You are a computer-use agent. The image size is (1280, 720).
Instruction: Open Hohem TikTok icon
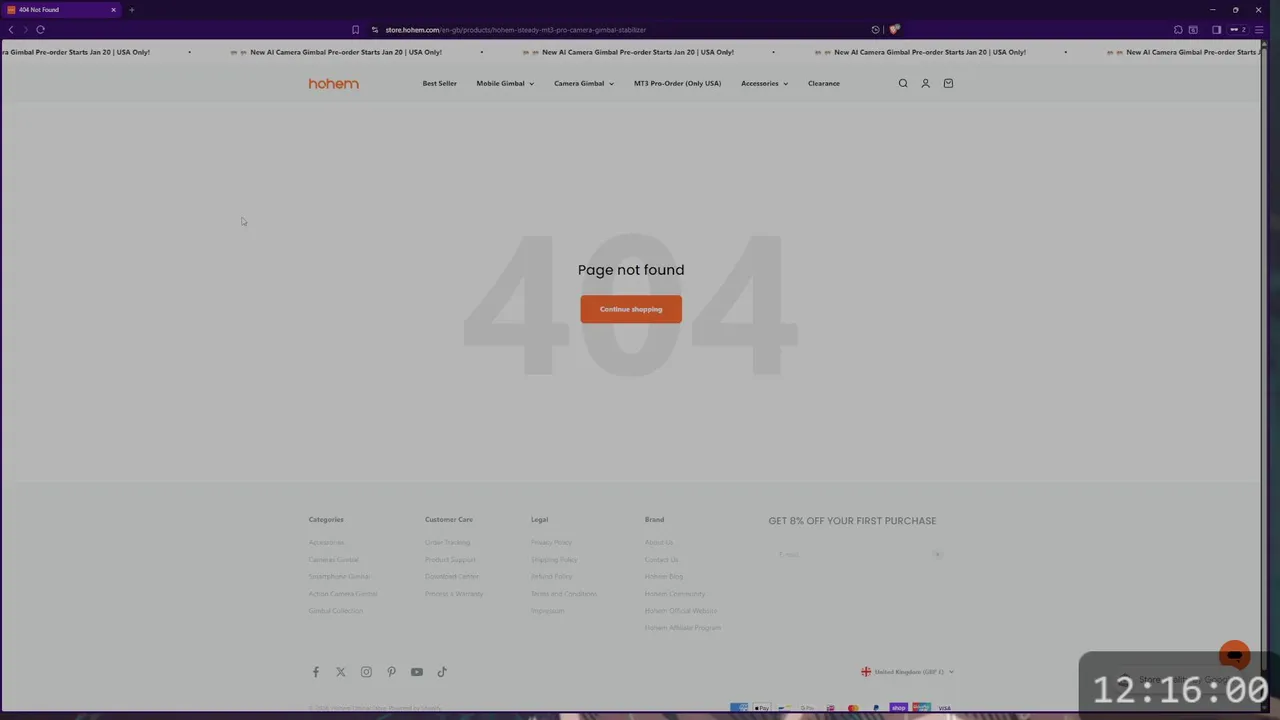click(442, 672)
